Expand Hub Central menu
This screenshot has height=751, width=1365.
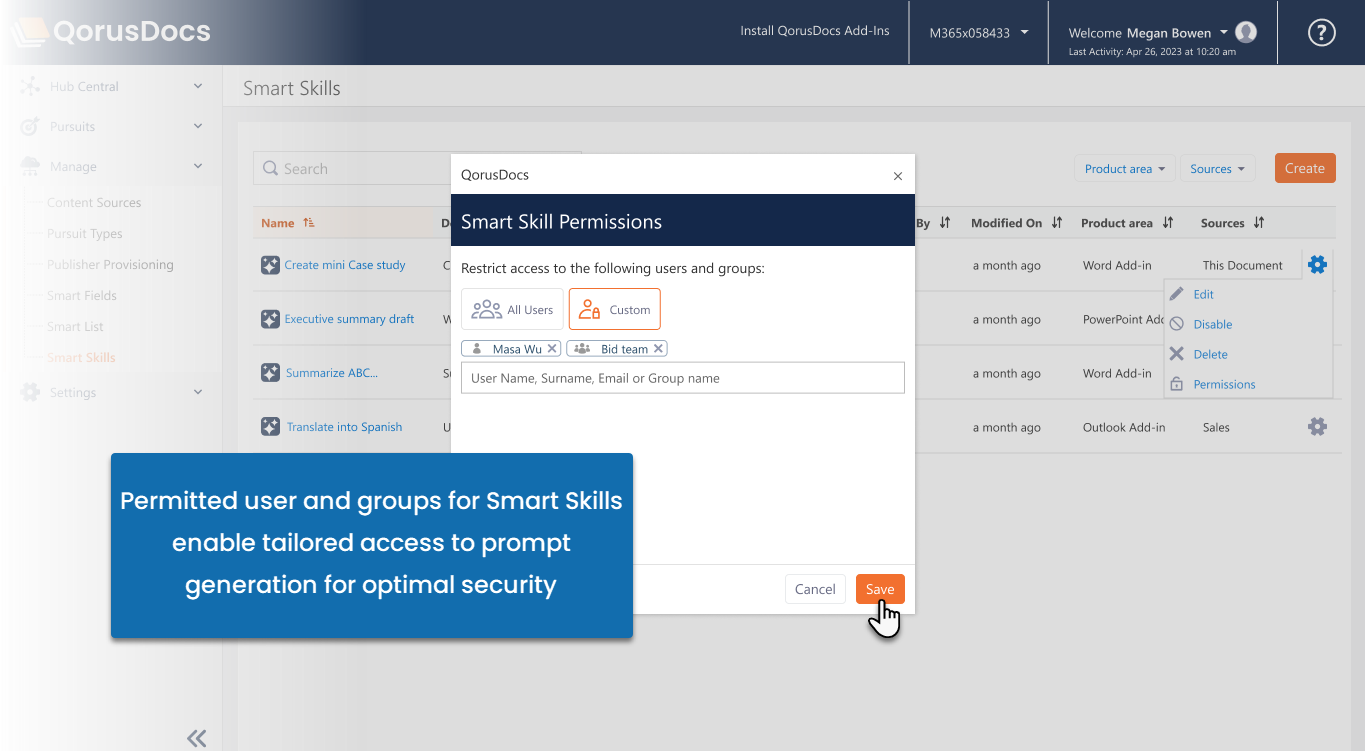(198, 87)
